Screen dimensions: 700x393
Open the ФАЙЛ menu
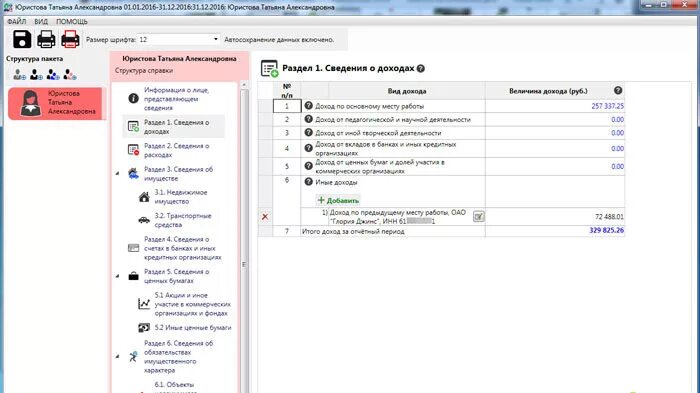point(17,21)
